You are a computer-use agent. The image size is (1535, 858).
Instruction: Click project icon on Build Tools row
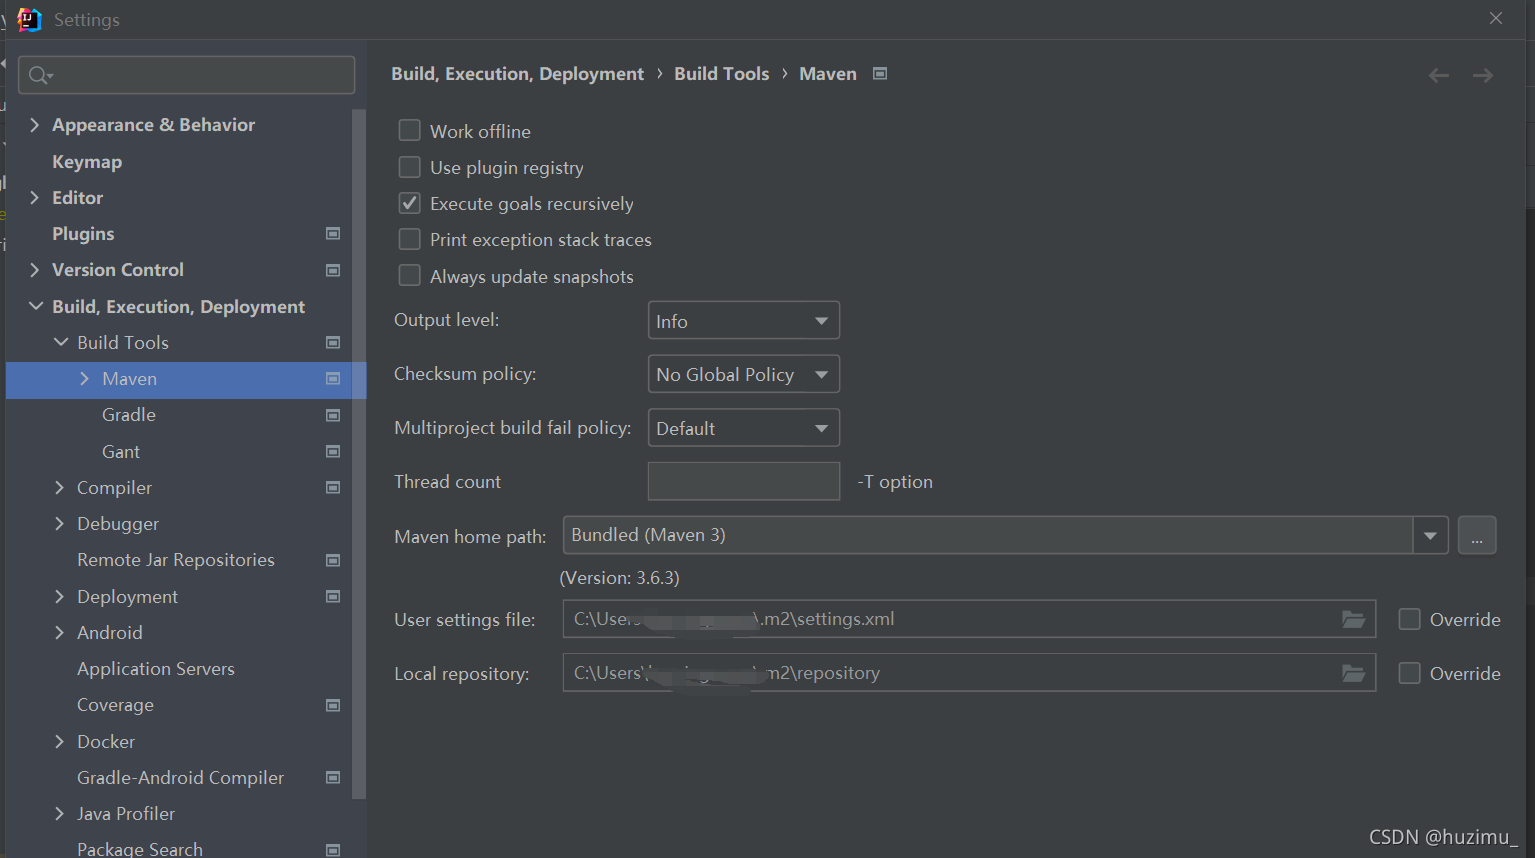[333, 342]
